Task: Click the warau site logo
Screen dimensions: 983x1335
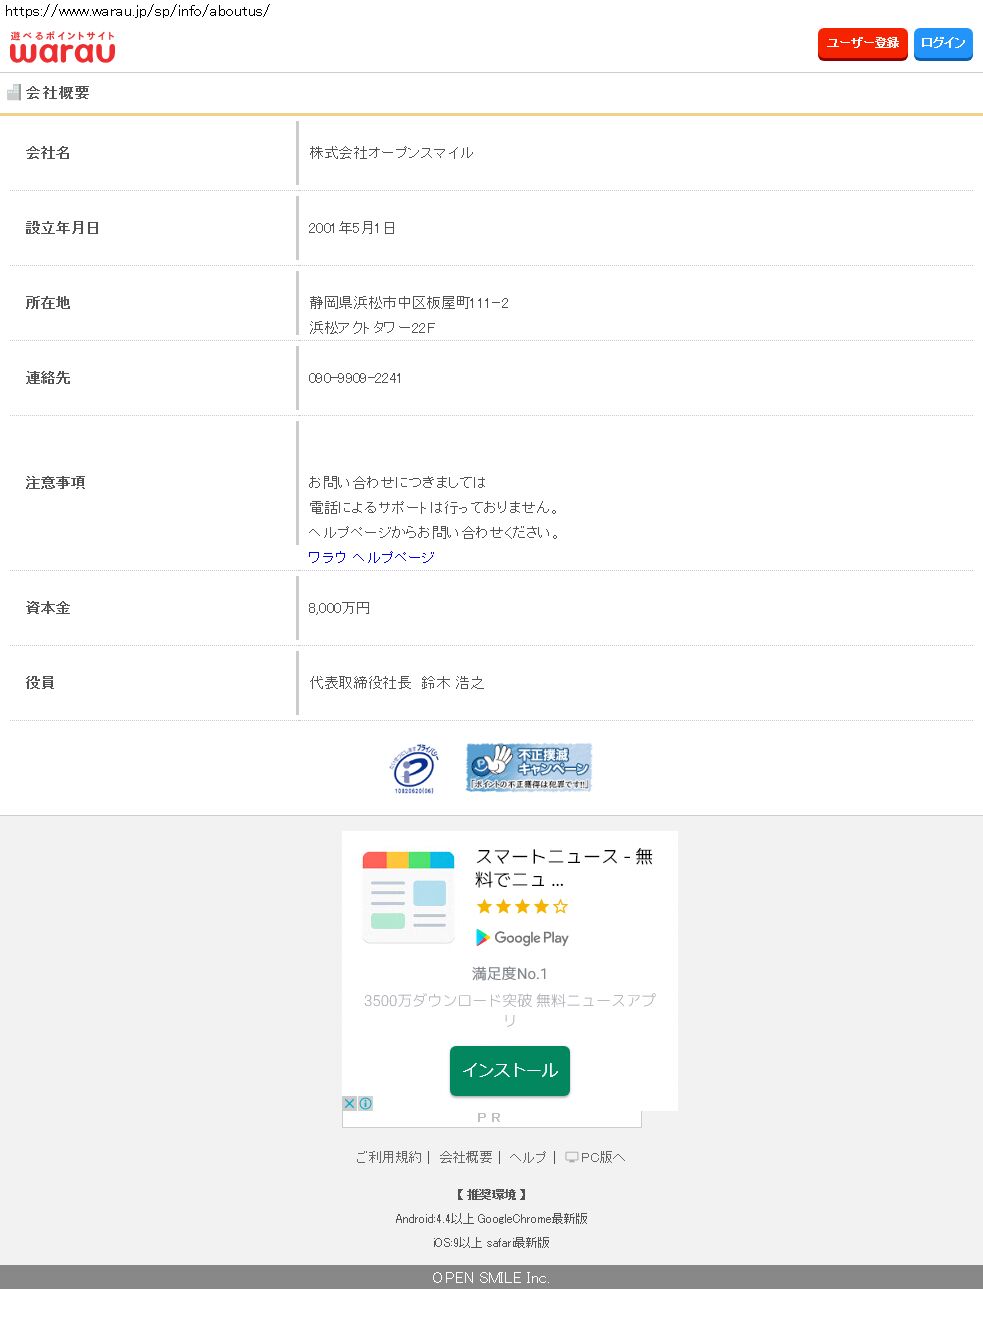Action: click(x=62, y=47)
